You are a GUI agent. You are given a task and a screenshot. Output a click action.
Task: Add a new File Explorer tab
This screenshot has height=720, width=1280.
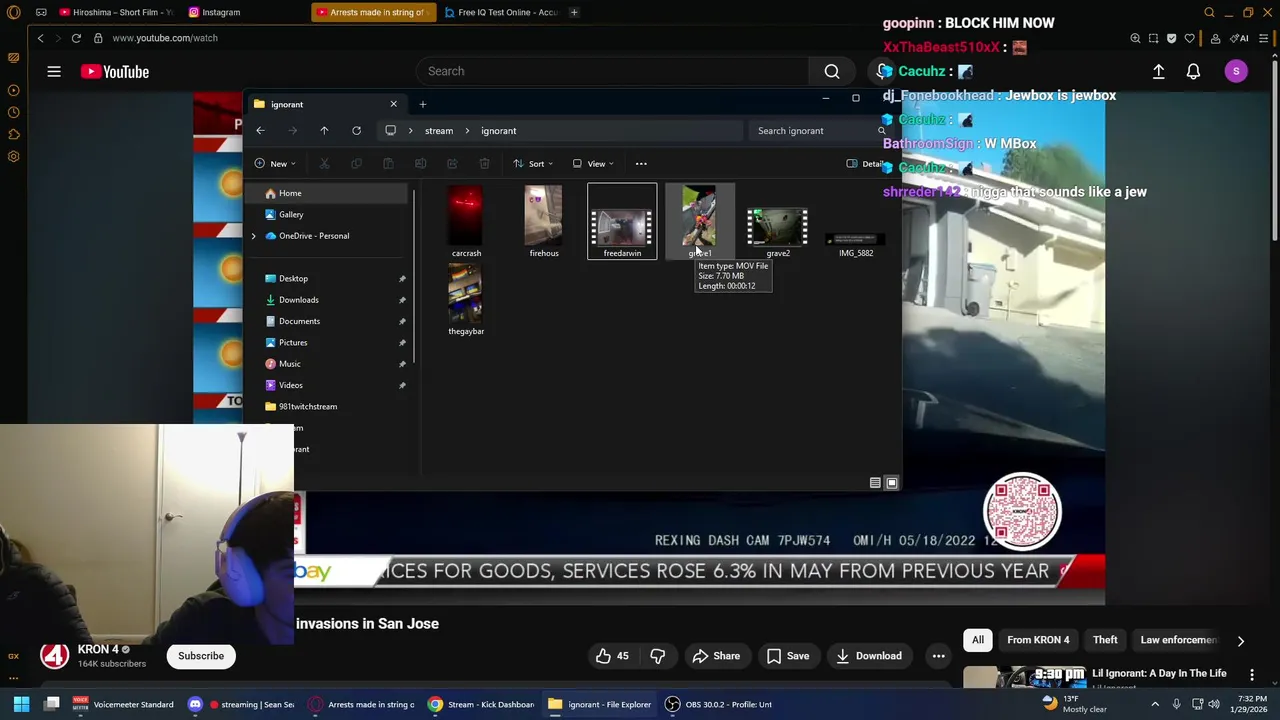tap(422, 104)
